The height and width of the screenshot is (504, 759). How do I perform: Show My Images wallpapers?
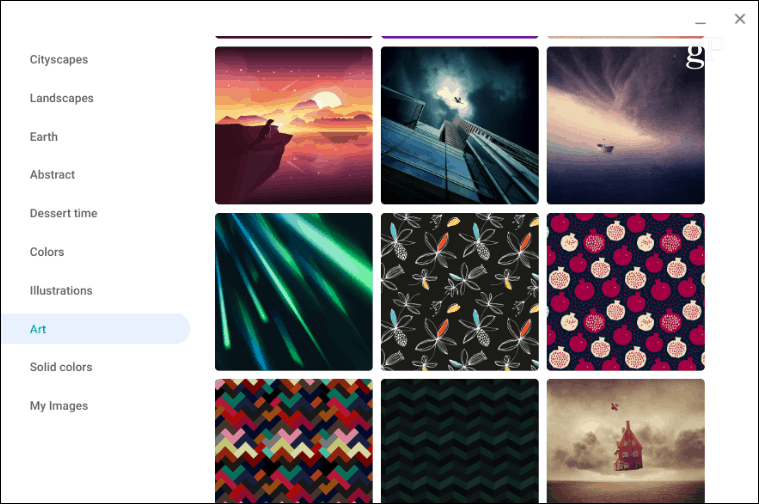pyautogui.click(x=59, y=406)
